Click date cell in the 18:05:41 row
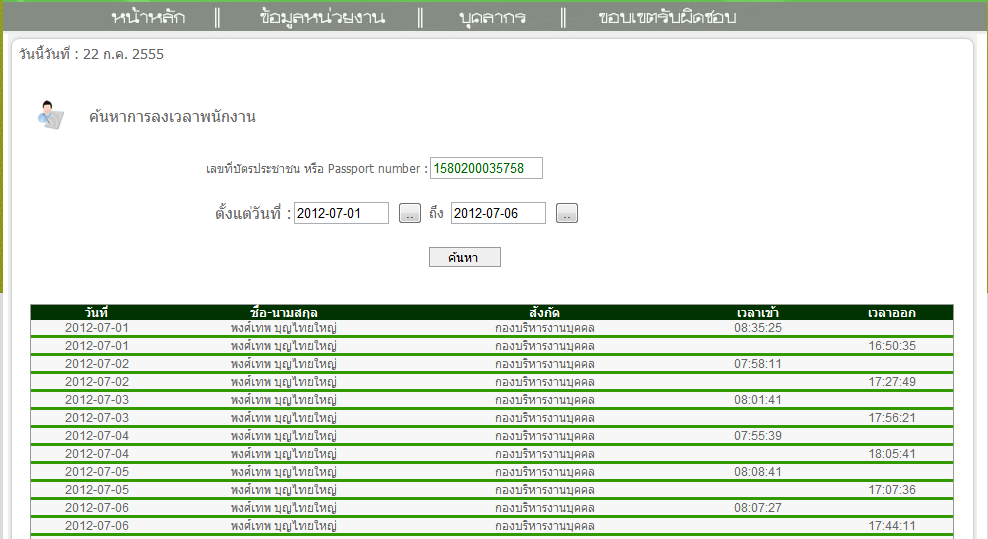 96,453
